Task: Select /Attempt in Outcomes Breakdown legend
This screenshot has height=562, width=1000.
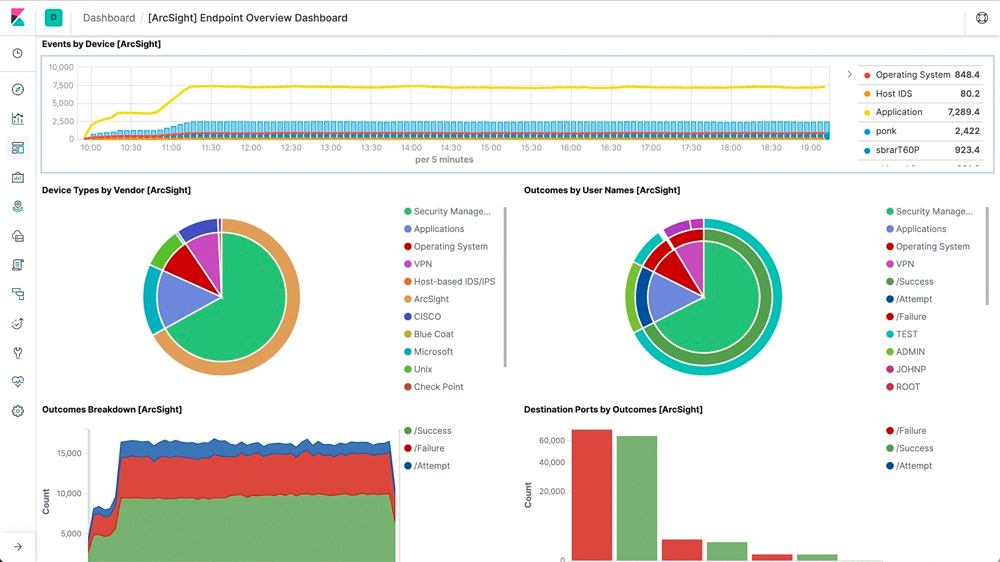Action: [427, 466]
